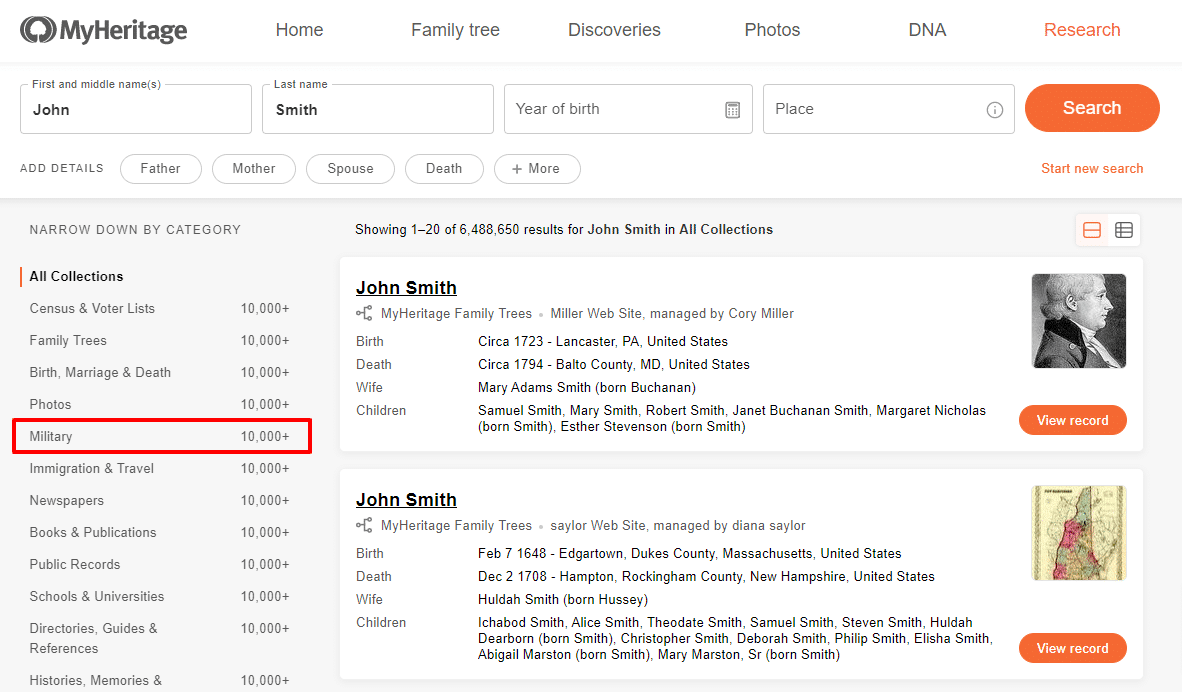View record for John Smith of Lancaster
The width and height of the screenshot is (1182, 692).
tap(1073, 421)
